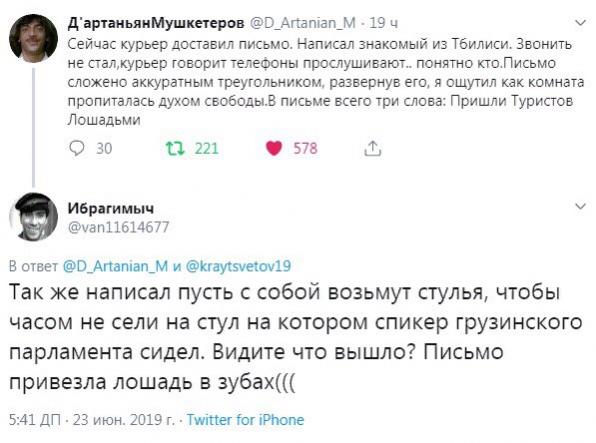Like the tweet with the heart icon

coord(274,148)
